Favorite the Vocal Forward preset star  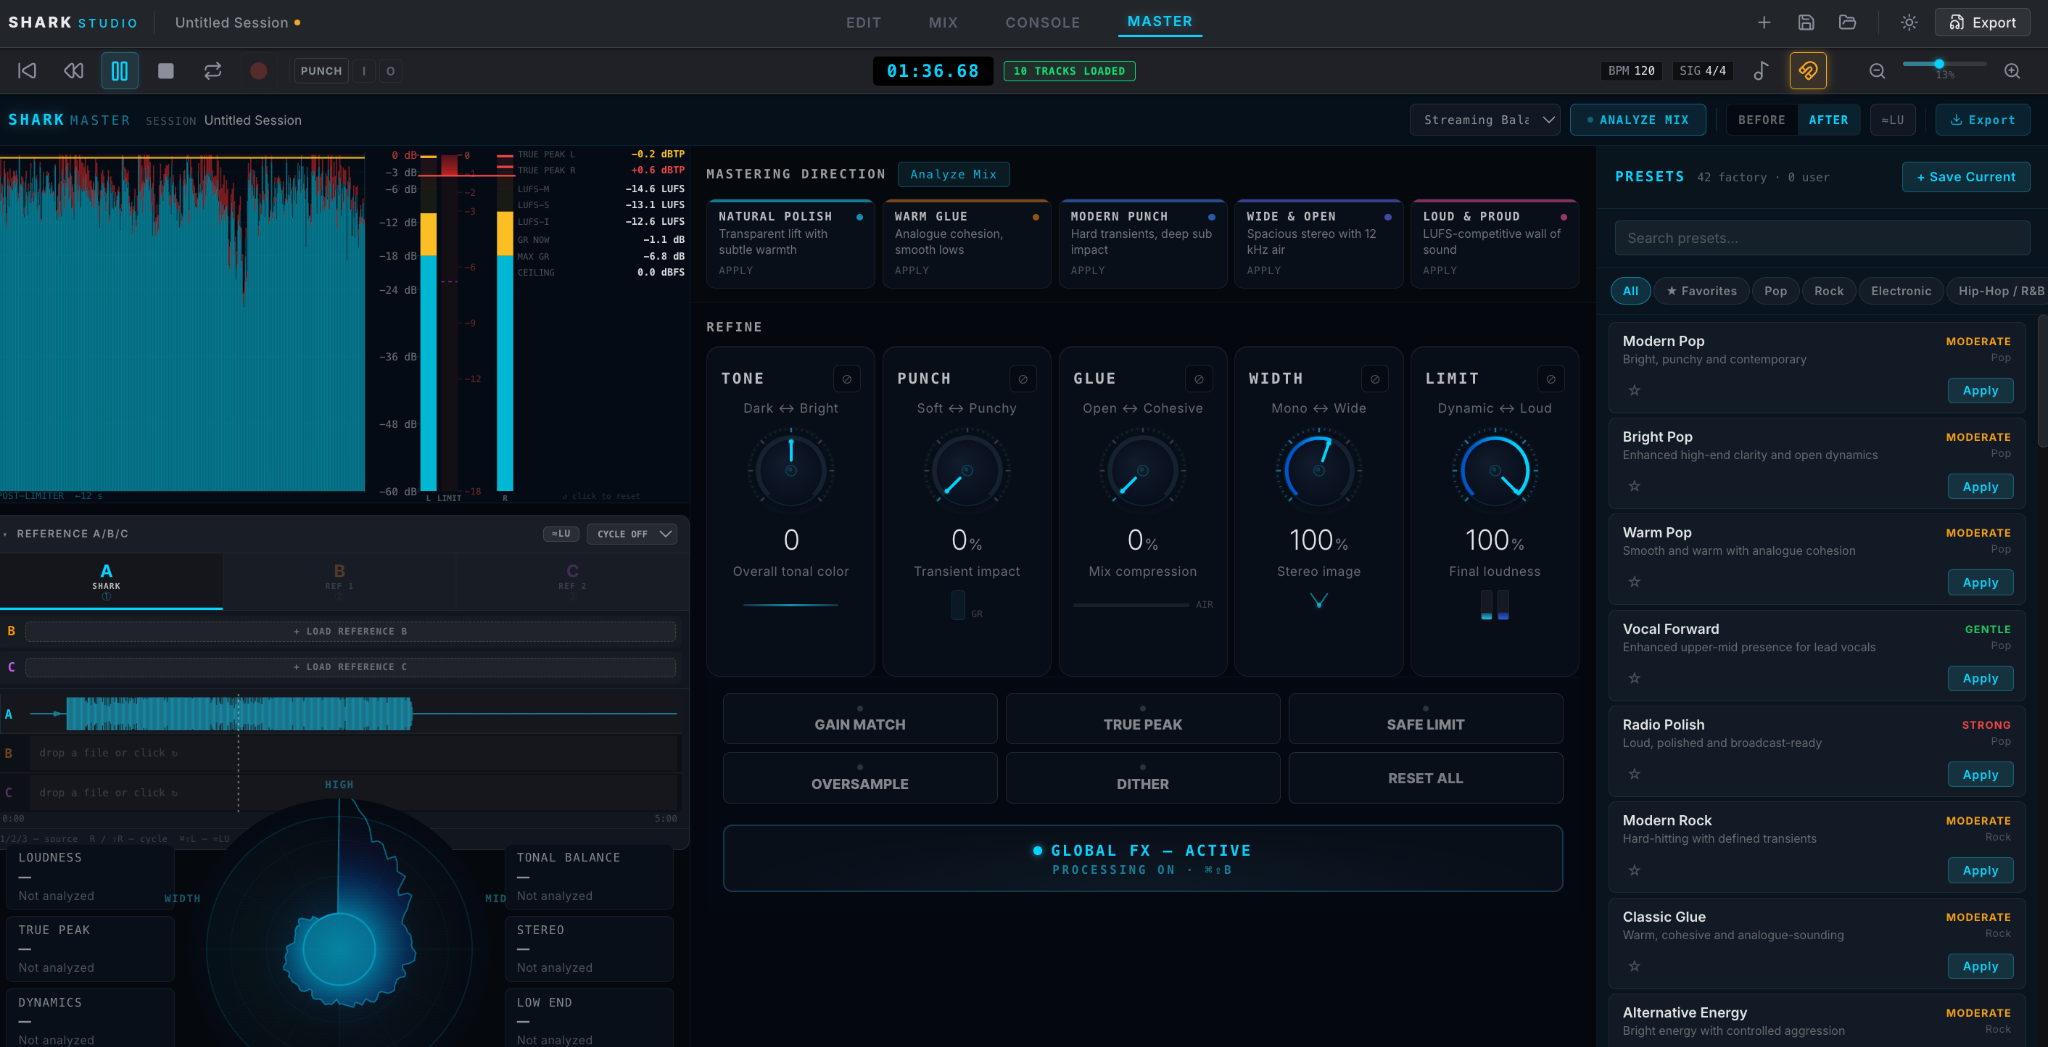point(1634,678)
